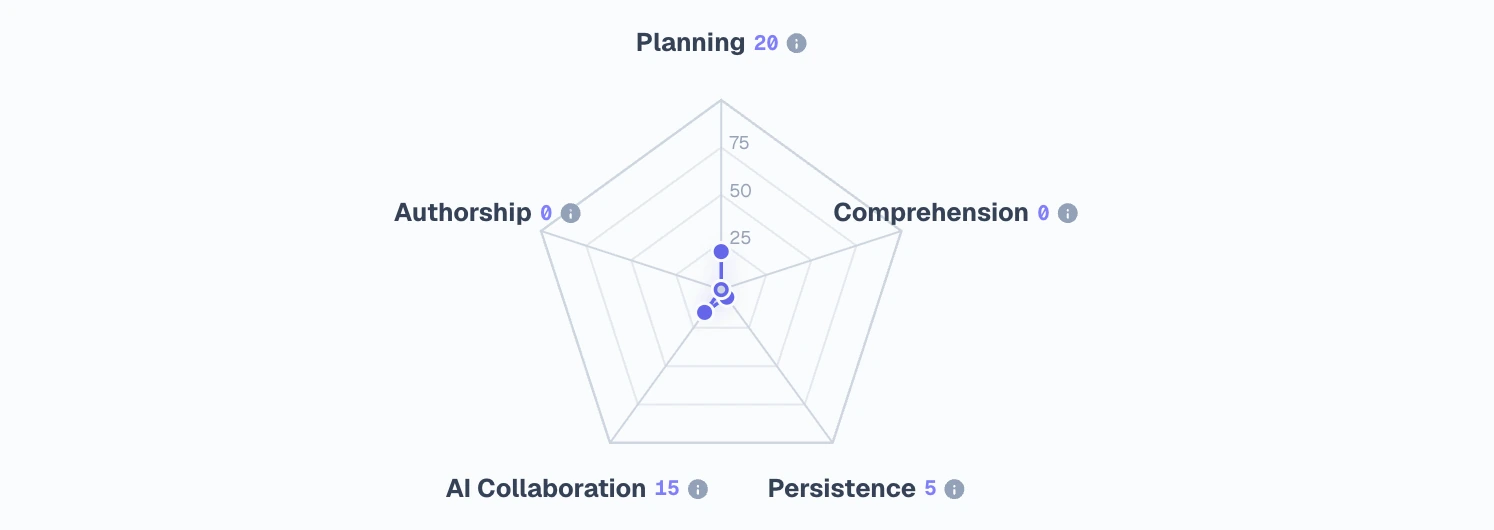
Task: Select the AI Collaboration data point
Action: pos(704,313)
